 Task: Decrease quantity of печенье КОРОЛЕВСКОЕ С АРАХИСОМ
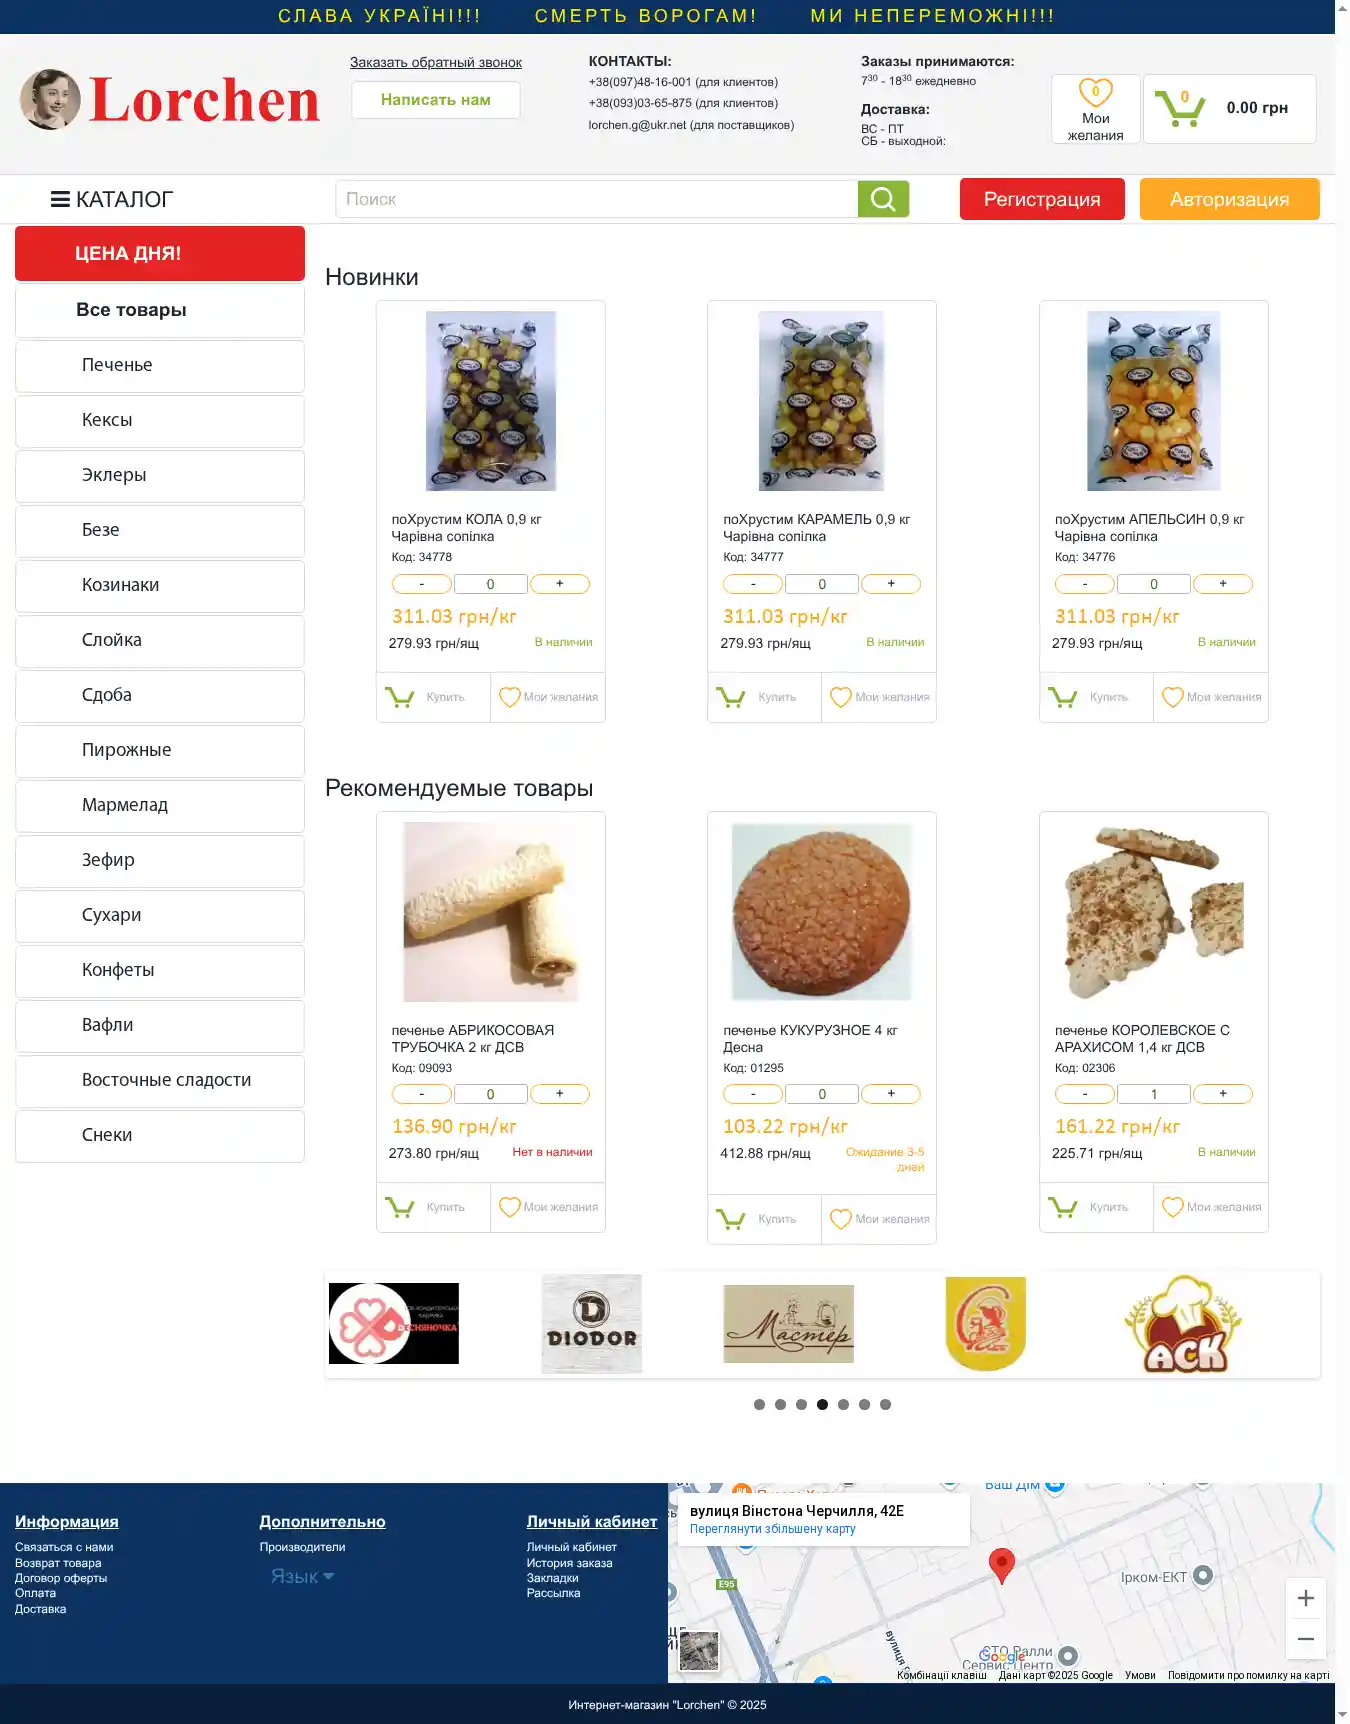pos(1085,1094)
